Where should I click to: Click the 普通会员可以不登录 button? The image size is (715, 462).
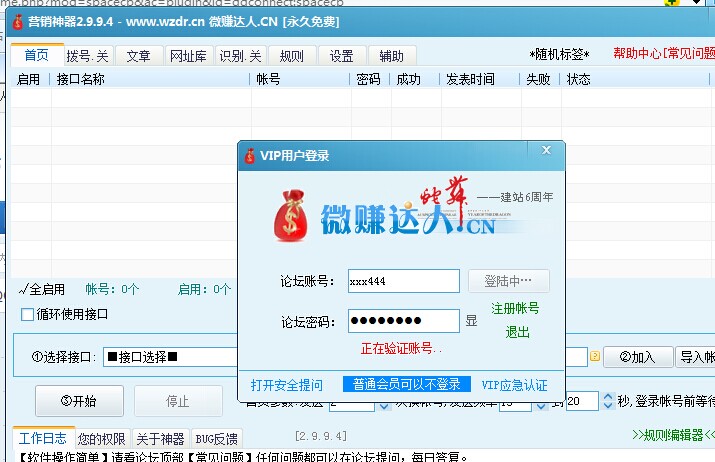point(407,384)
